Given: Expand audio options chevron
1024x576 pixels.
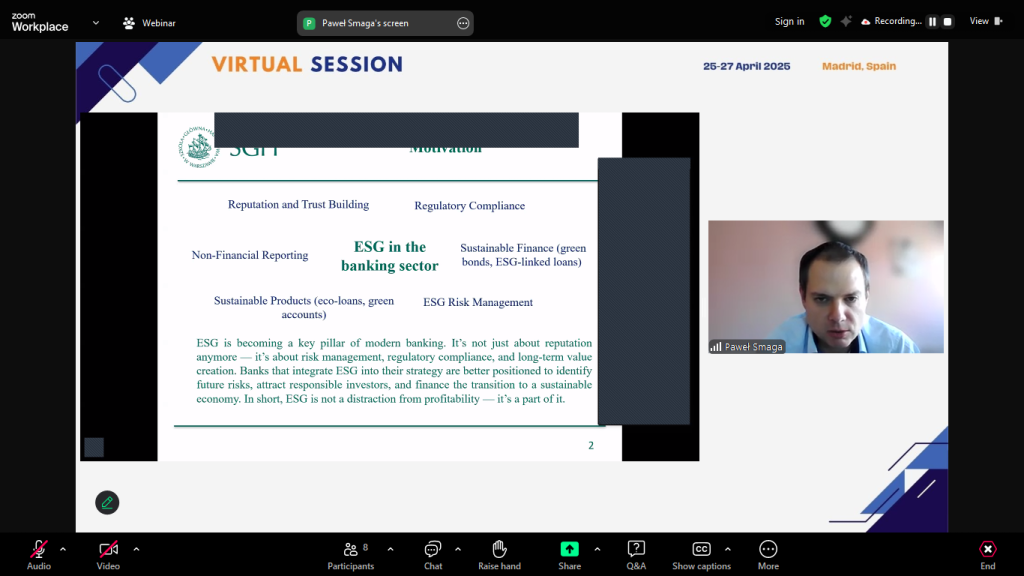Looking at the screenshot, I should pyautogui.click(x=63, y=549).
